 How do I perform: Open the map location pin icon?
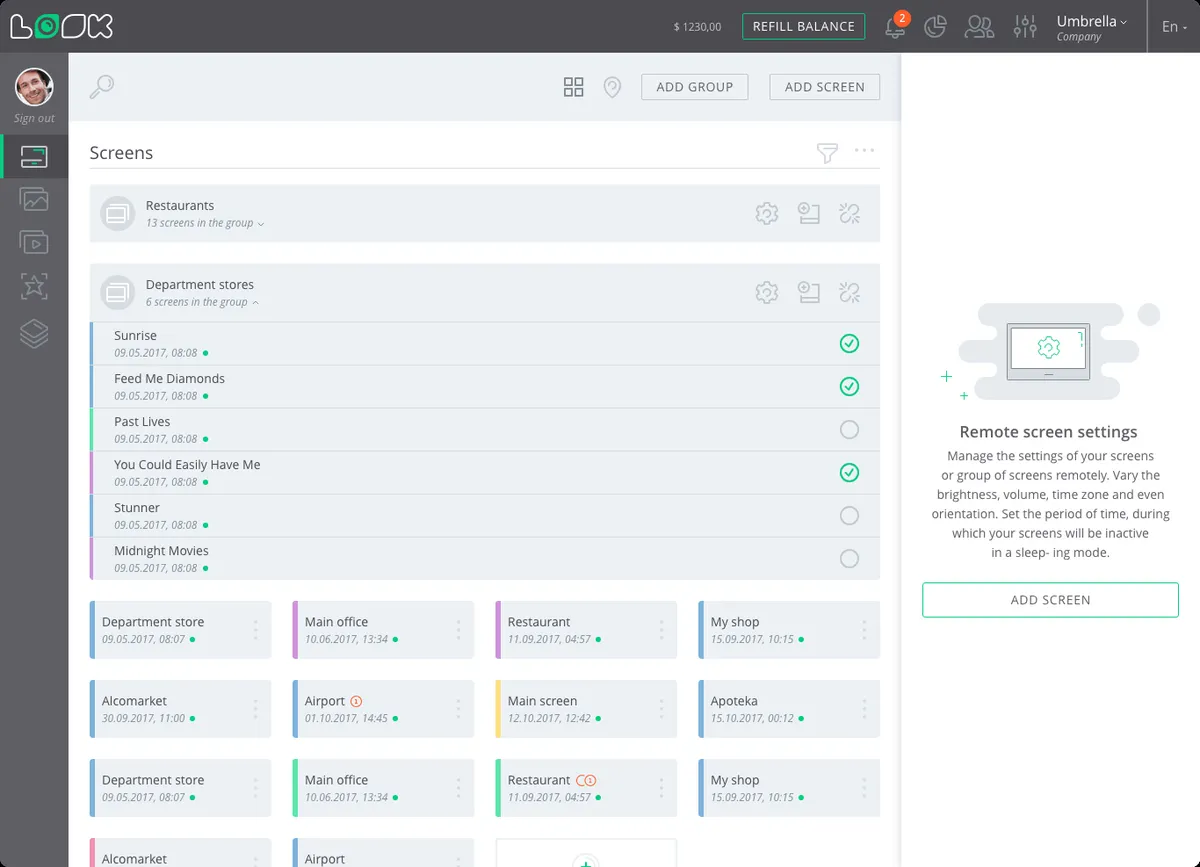coord(612,87)
